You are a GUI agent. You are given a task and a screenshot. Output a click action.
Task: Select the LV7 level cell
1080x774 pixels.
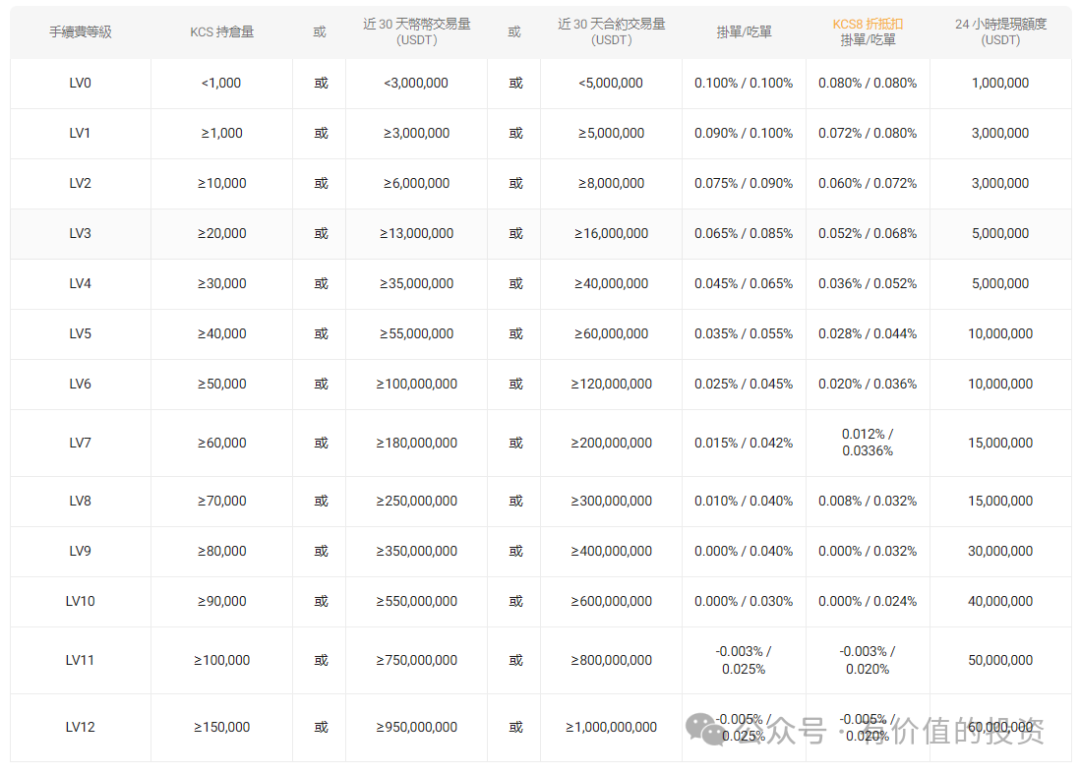(80, 443)
